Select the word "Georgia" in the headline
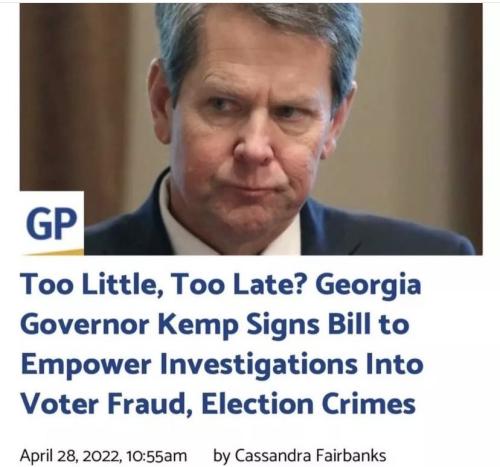Screen dimensions: 500x467 (368, 286)
